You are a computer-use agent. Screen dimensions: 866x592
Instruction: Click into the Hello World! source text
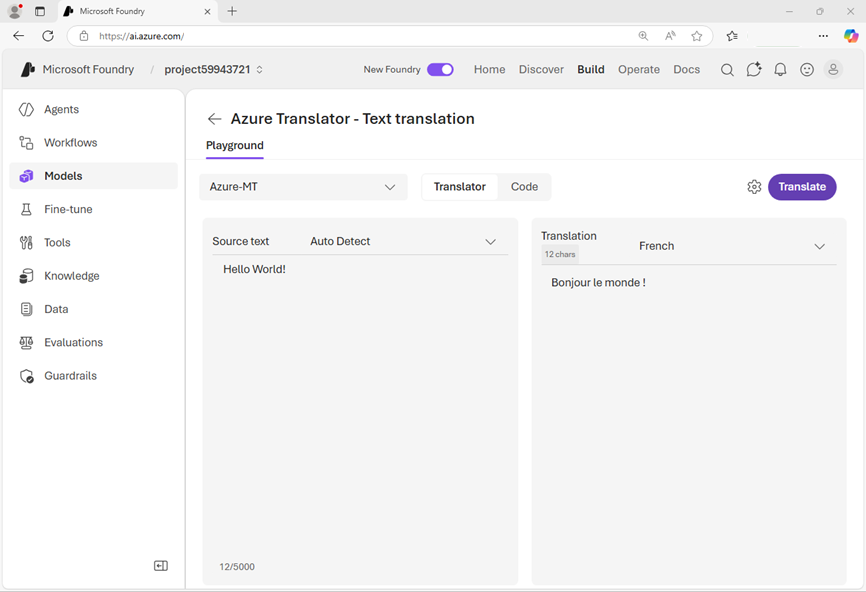[254, 269]
